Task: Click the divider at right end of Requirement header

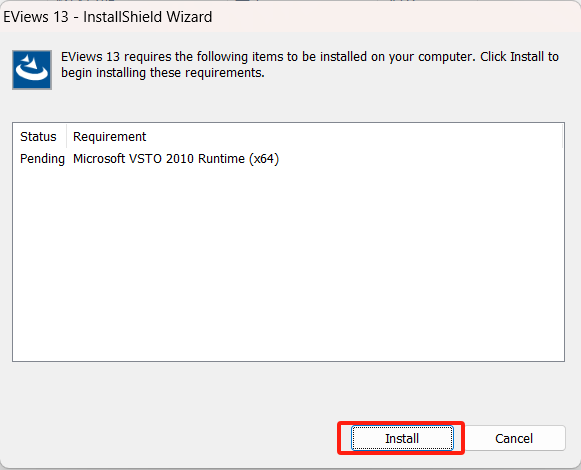Action: [562, 136]
